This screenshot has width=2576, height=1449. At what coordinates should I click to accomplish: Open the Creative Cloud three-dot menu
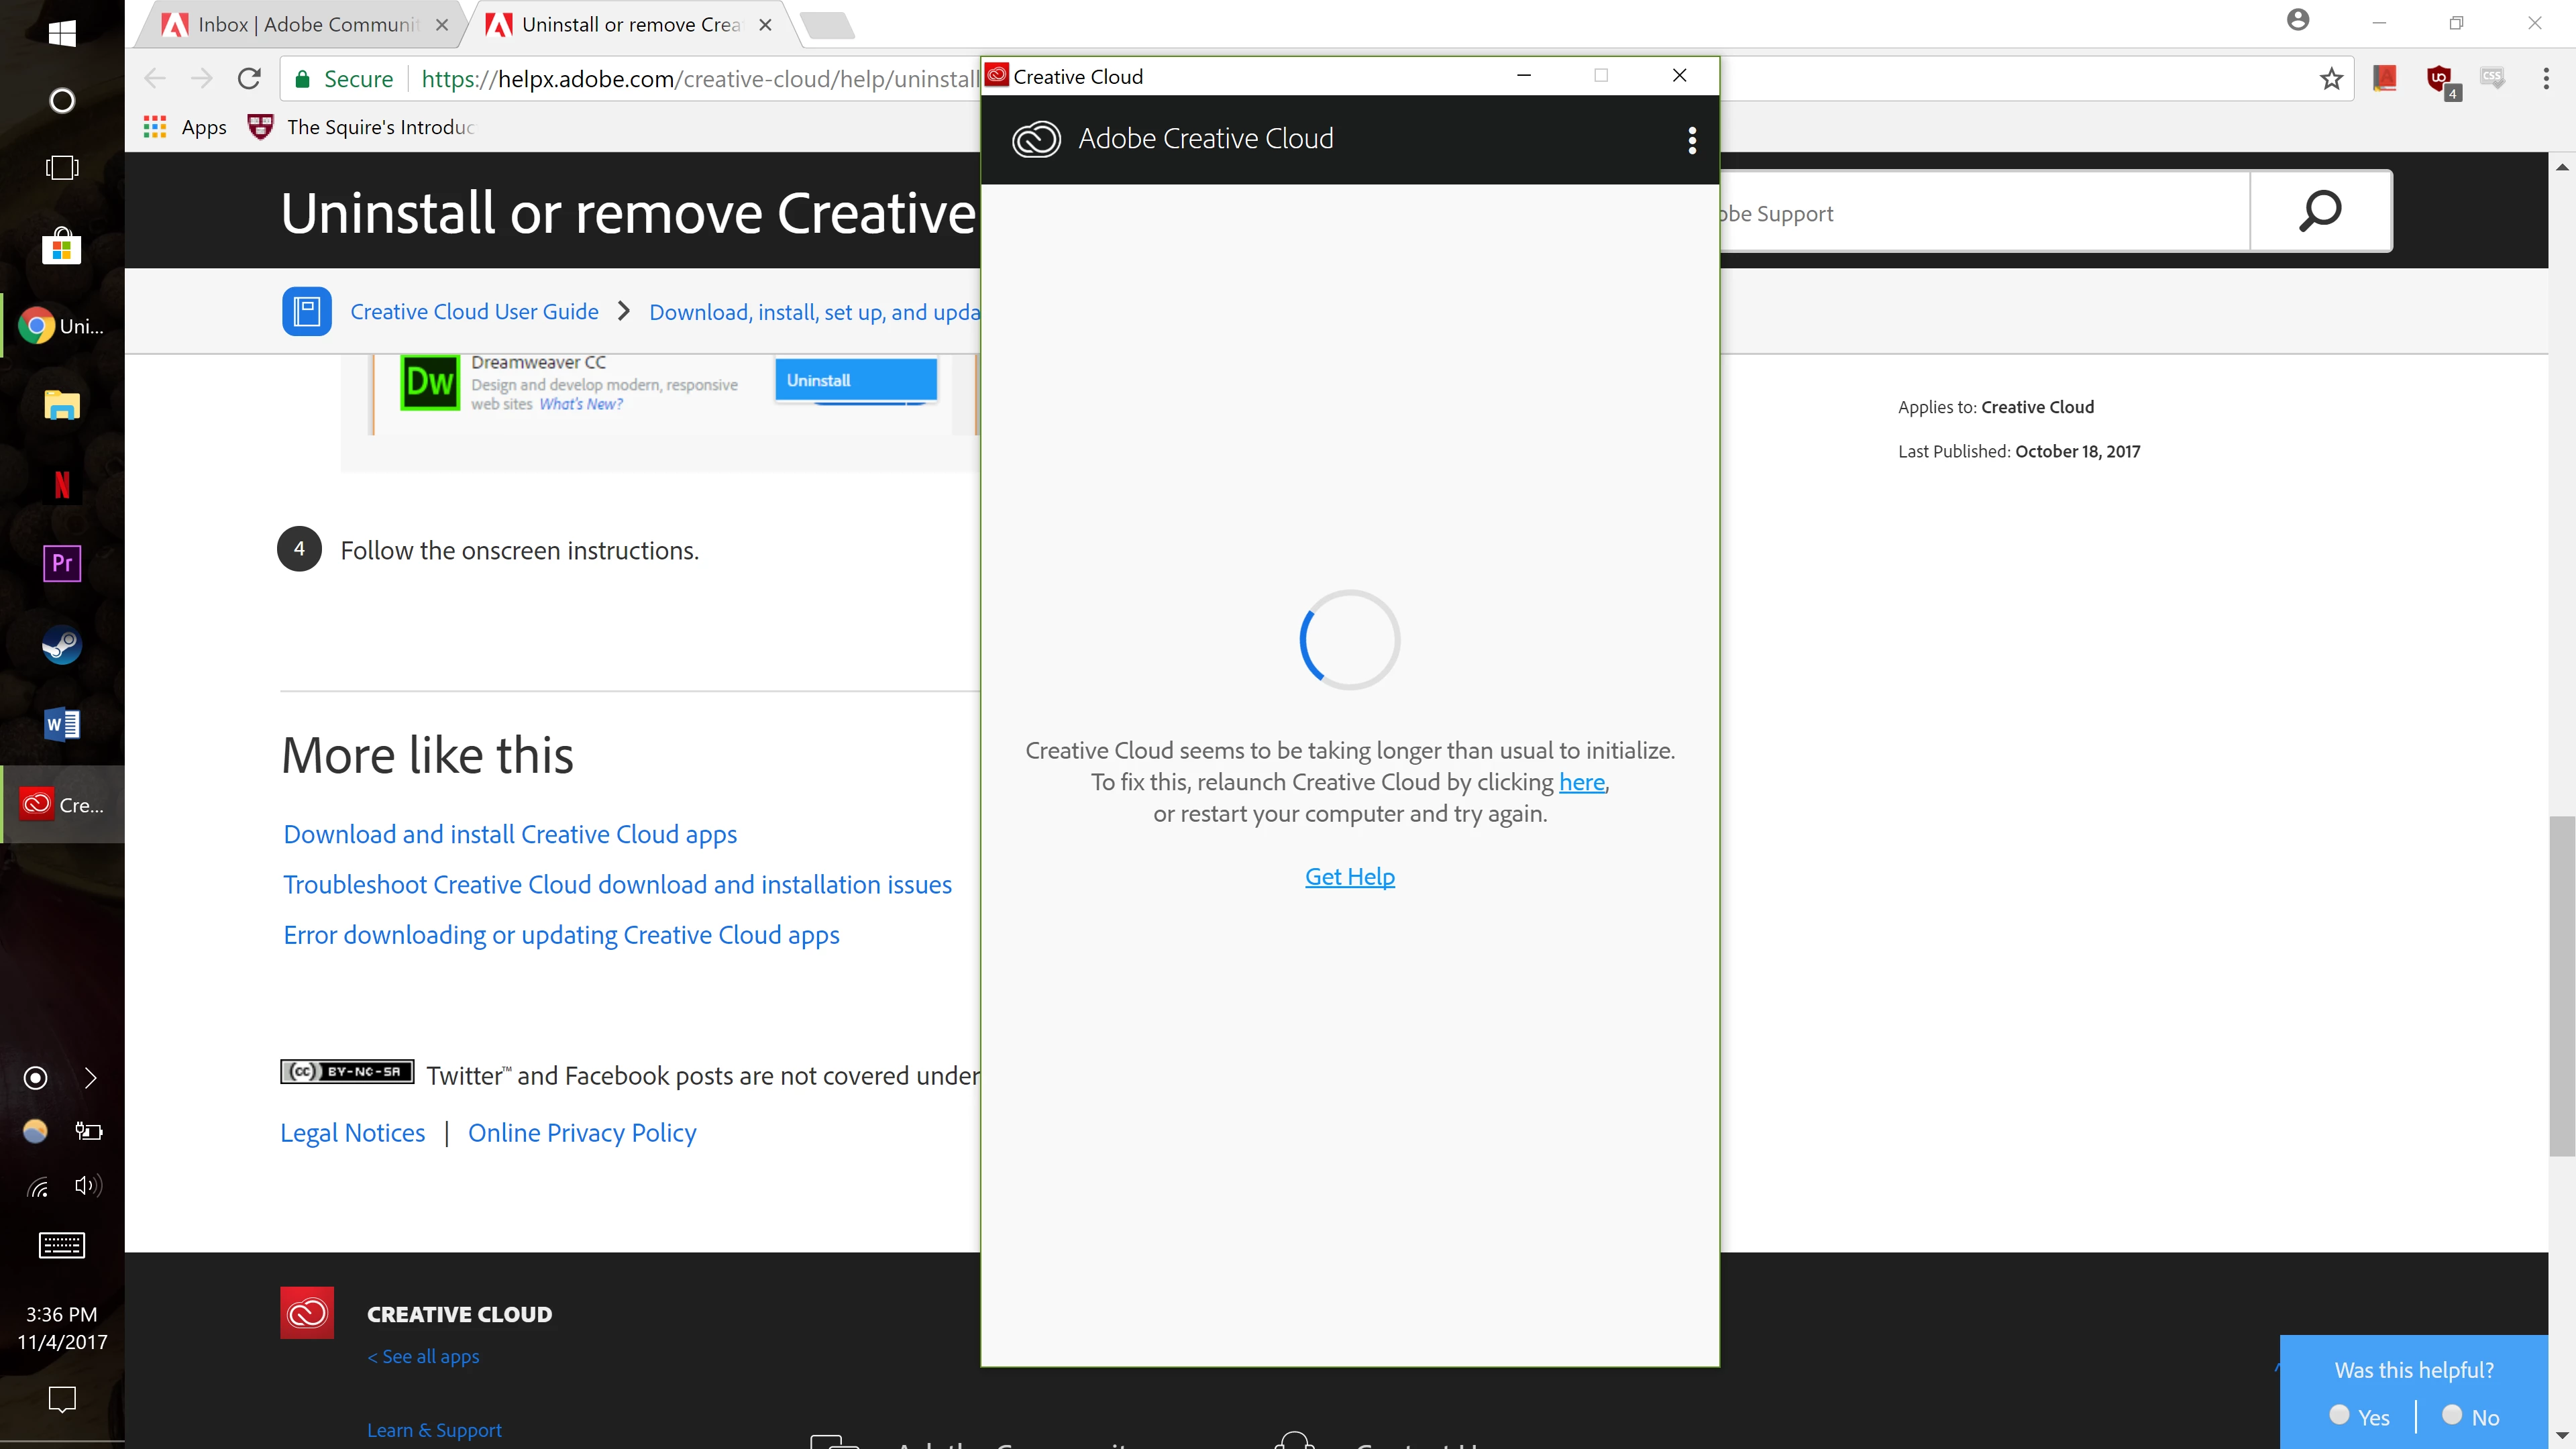coord(1692,140)
